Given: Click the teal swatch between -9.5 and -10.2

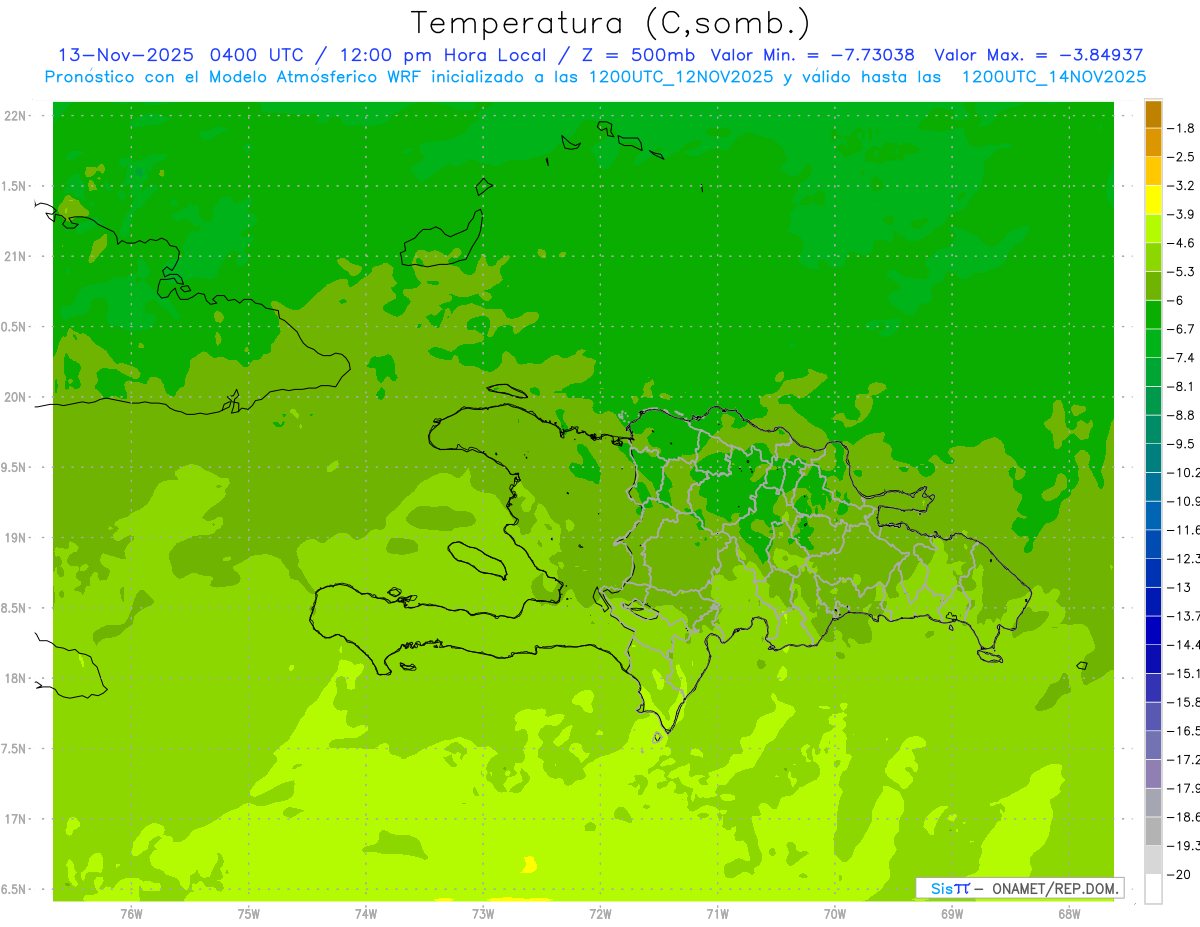Looking at the screenshot, I should point(1153,458).
